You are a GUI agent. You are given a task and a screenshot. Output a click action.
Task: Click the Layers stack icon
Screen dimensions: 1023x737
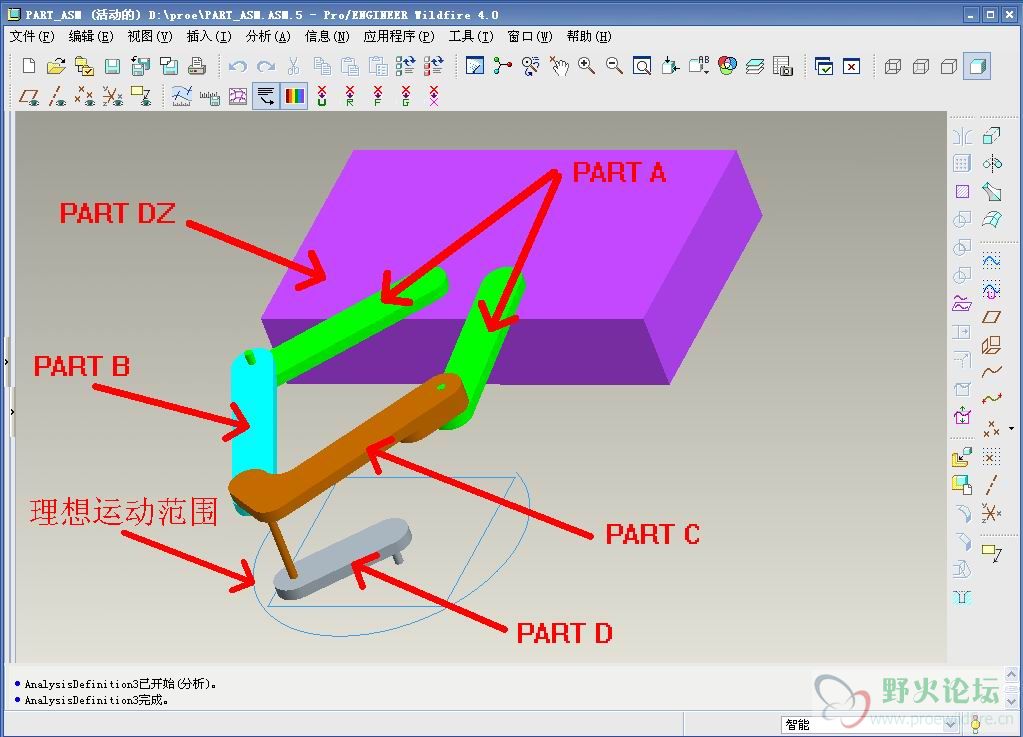tap(755, 66)
